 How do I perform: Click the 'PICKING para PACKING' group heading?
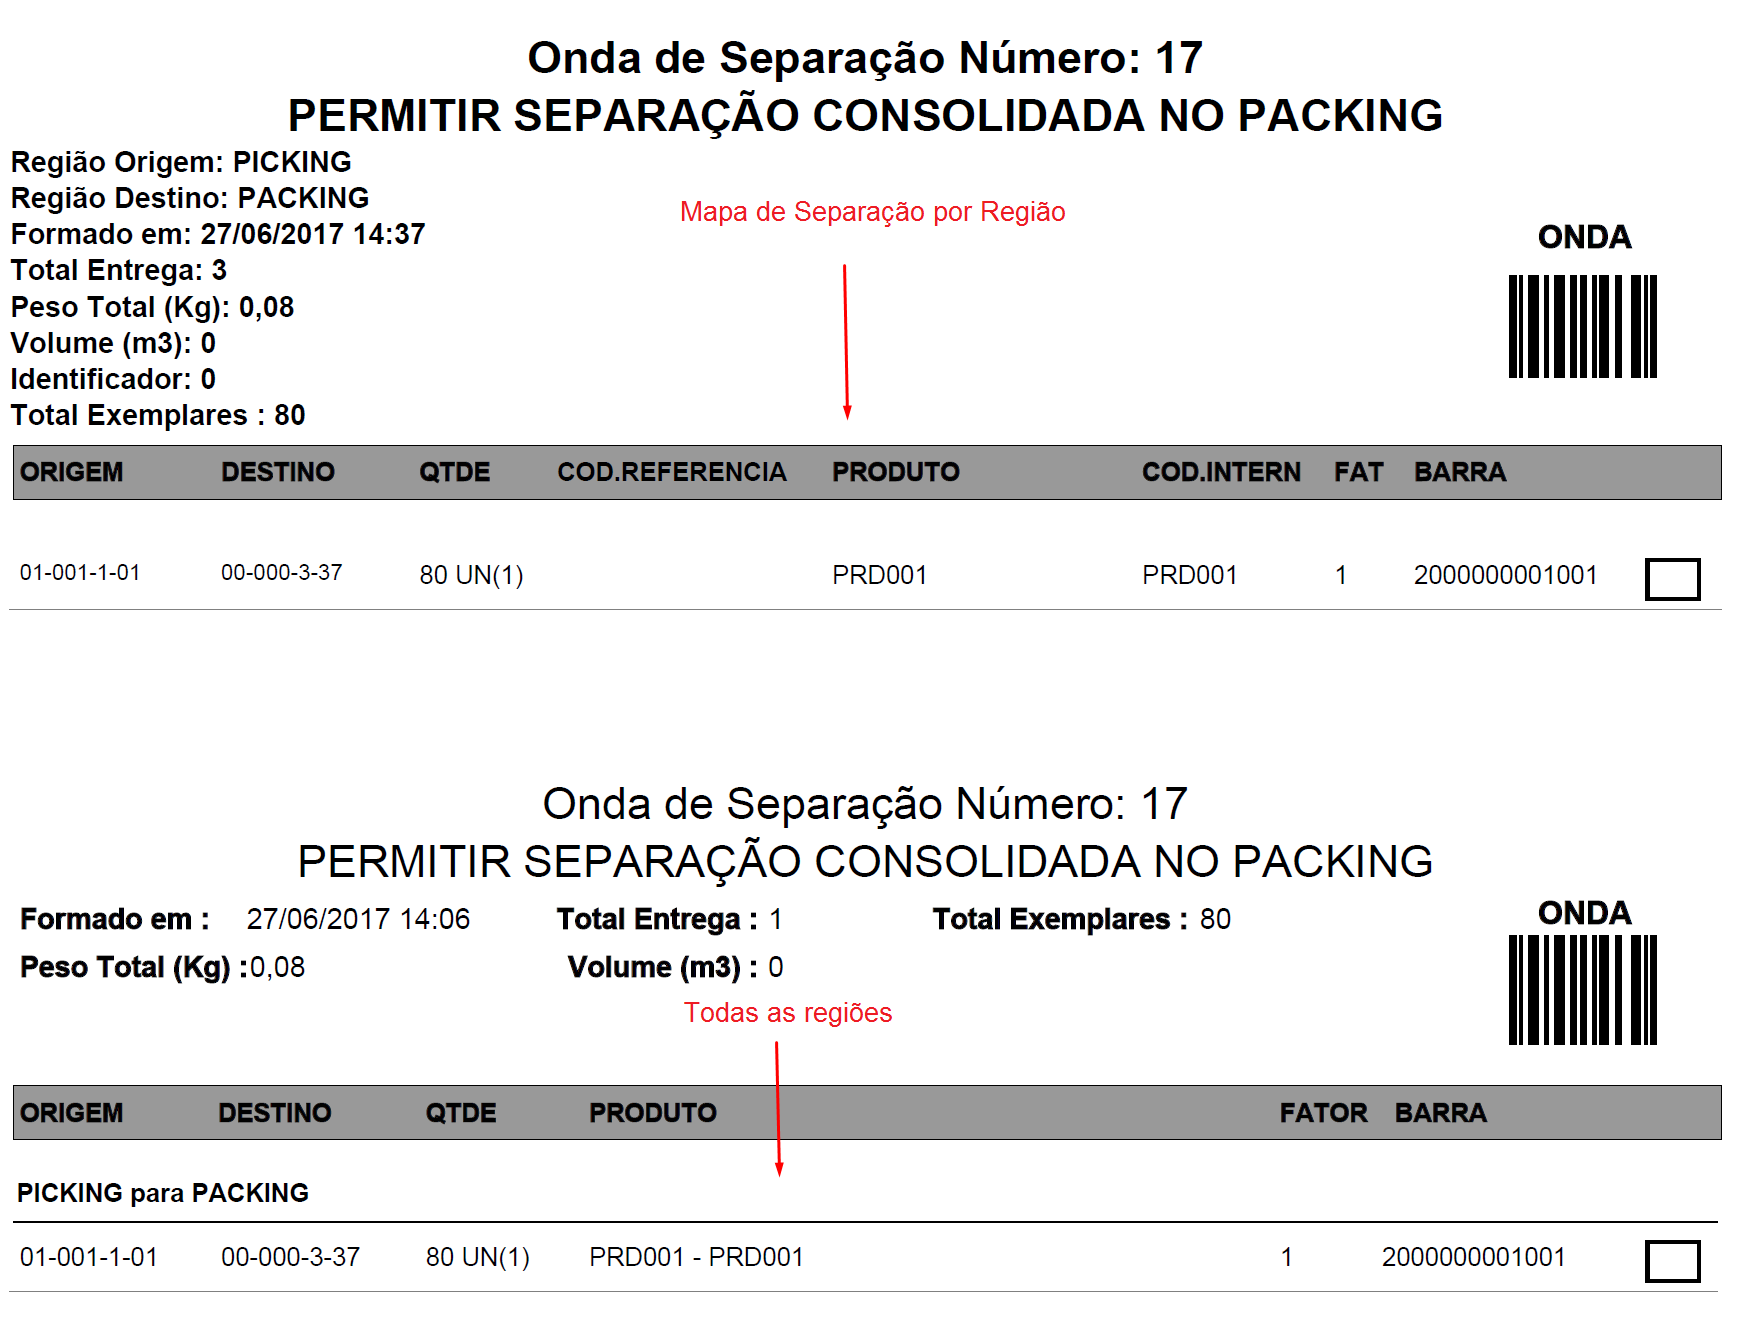point(163,1193)
